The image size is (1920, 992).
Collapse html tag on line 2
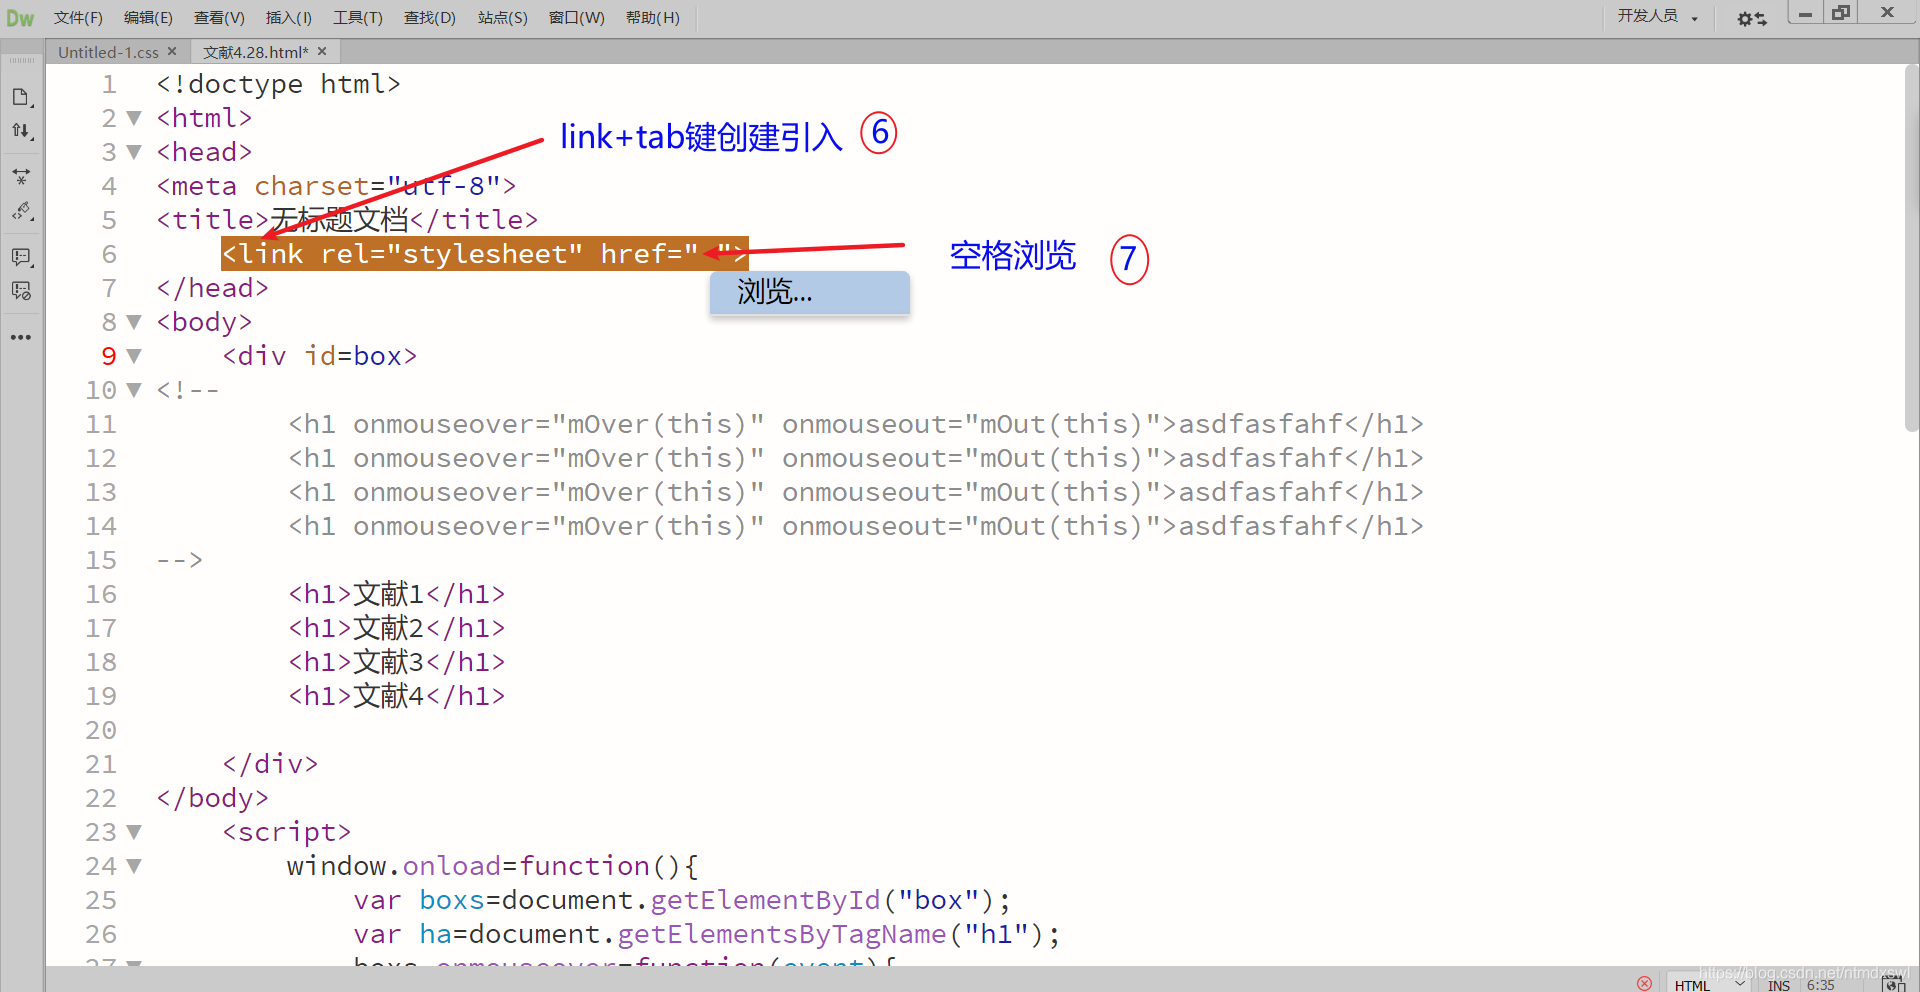point(134,118)
